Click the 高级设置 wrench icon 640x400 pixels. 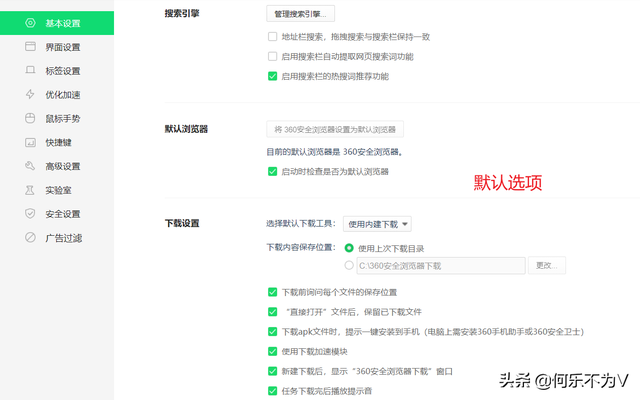(x=30, y=166)
